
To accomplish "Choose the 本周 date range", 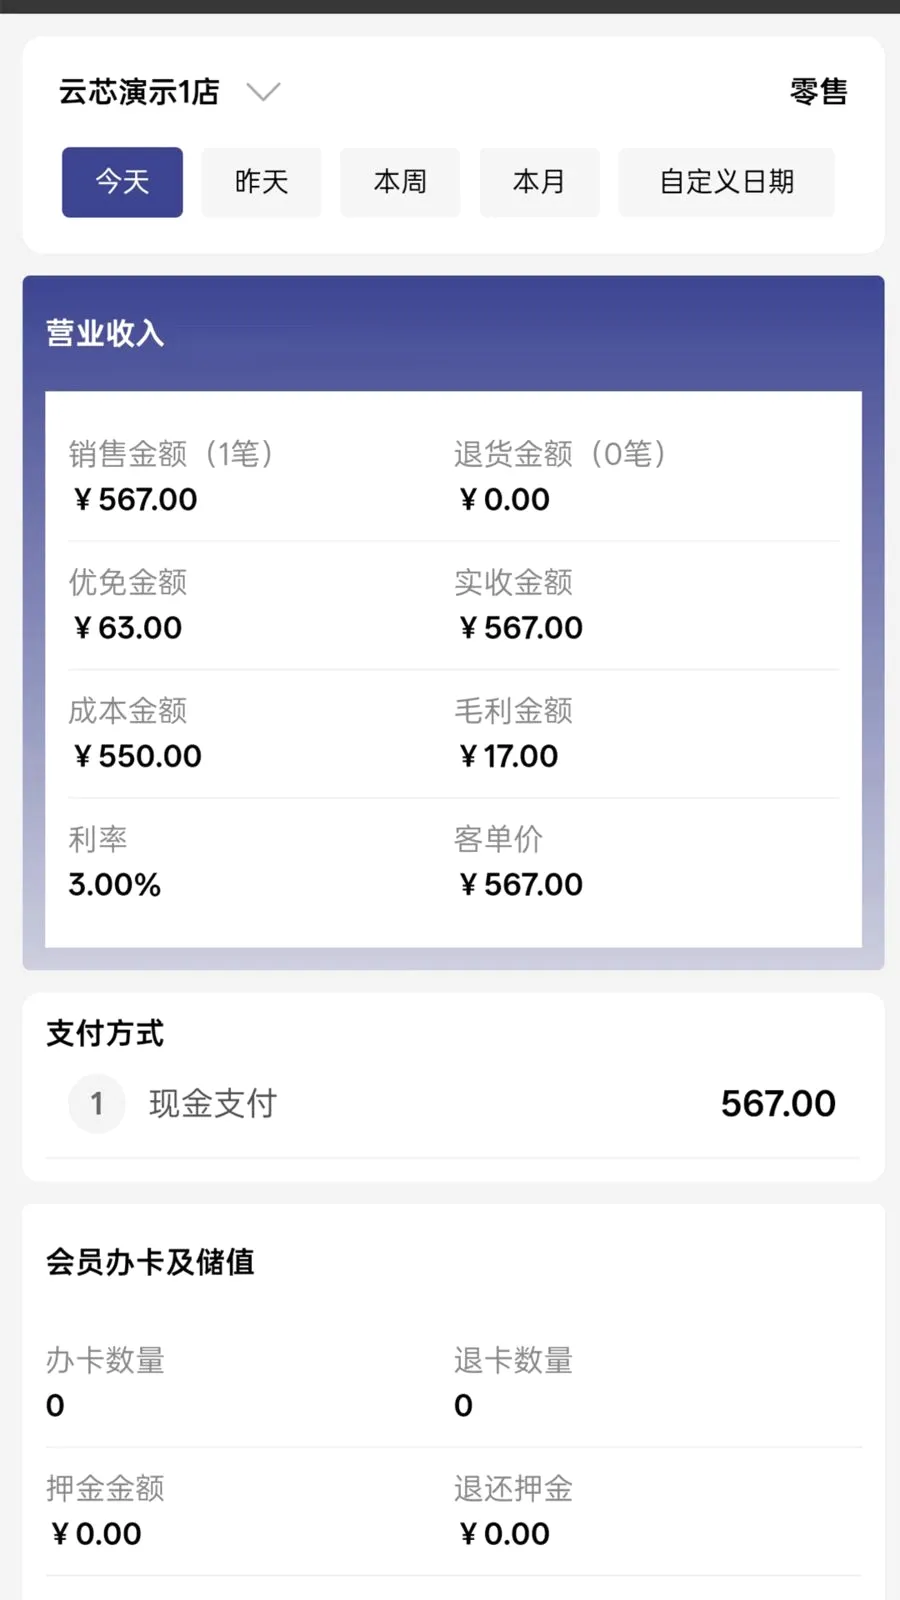I will [x=400, y=182].
